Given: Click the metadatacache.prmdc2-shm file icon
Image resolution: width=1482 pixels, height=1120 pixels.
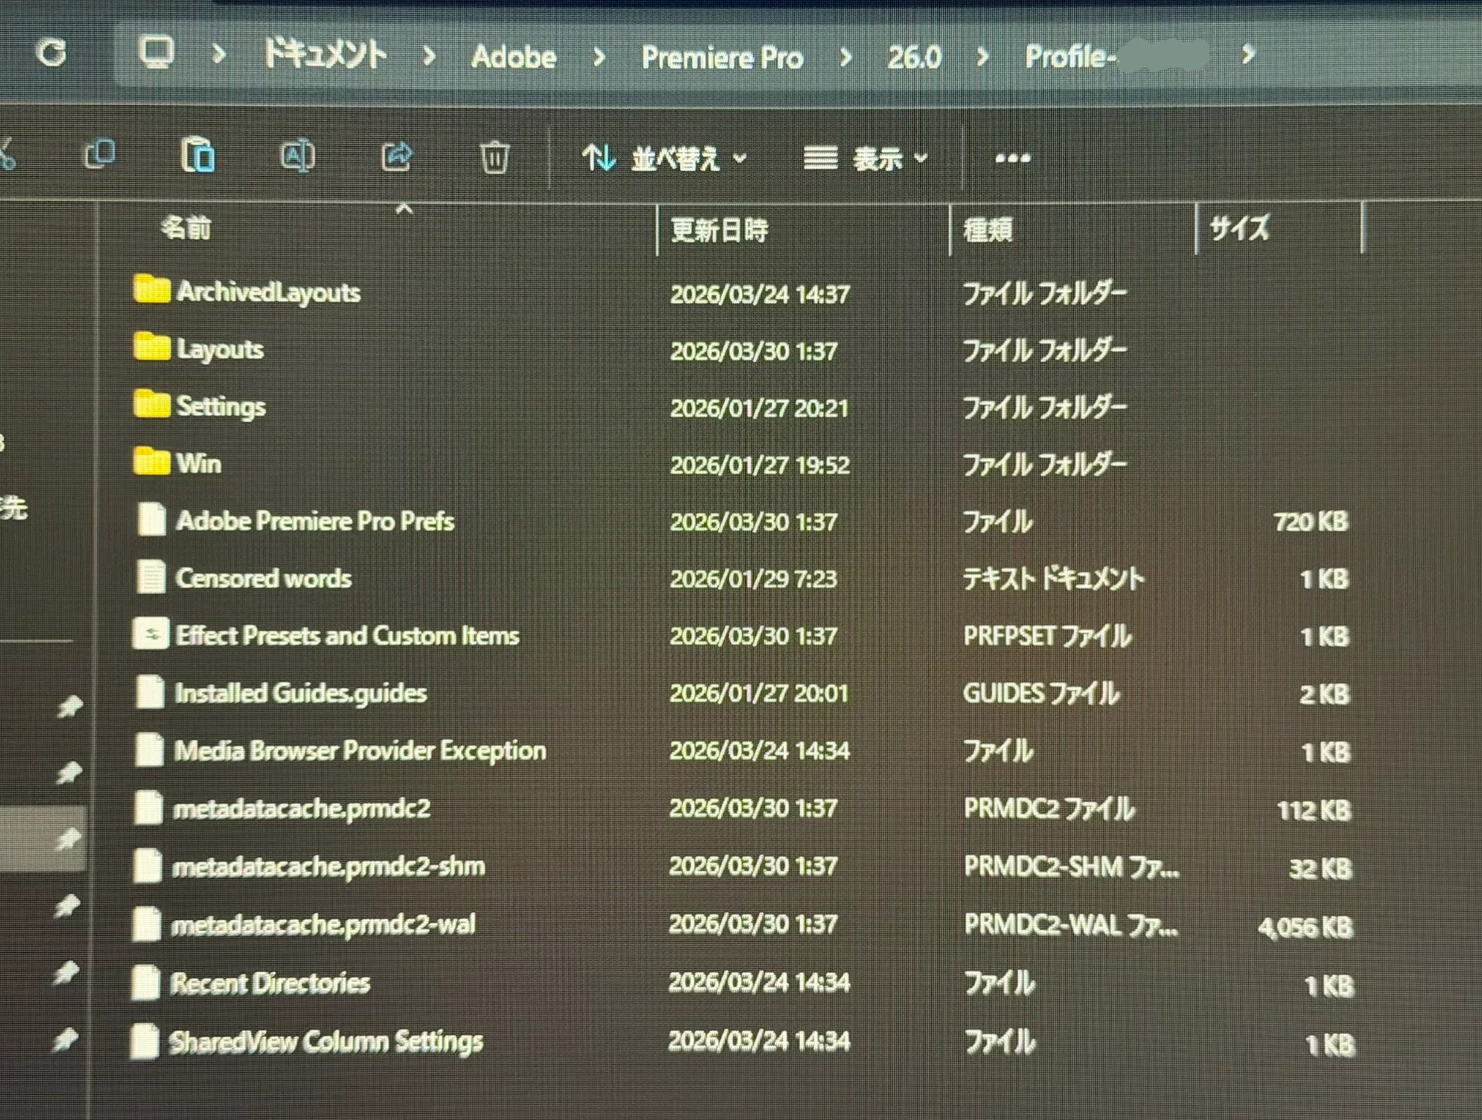Looking at the screenshot, I should tap(147, 865).
